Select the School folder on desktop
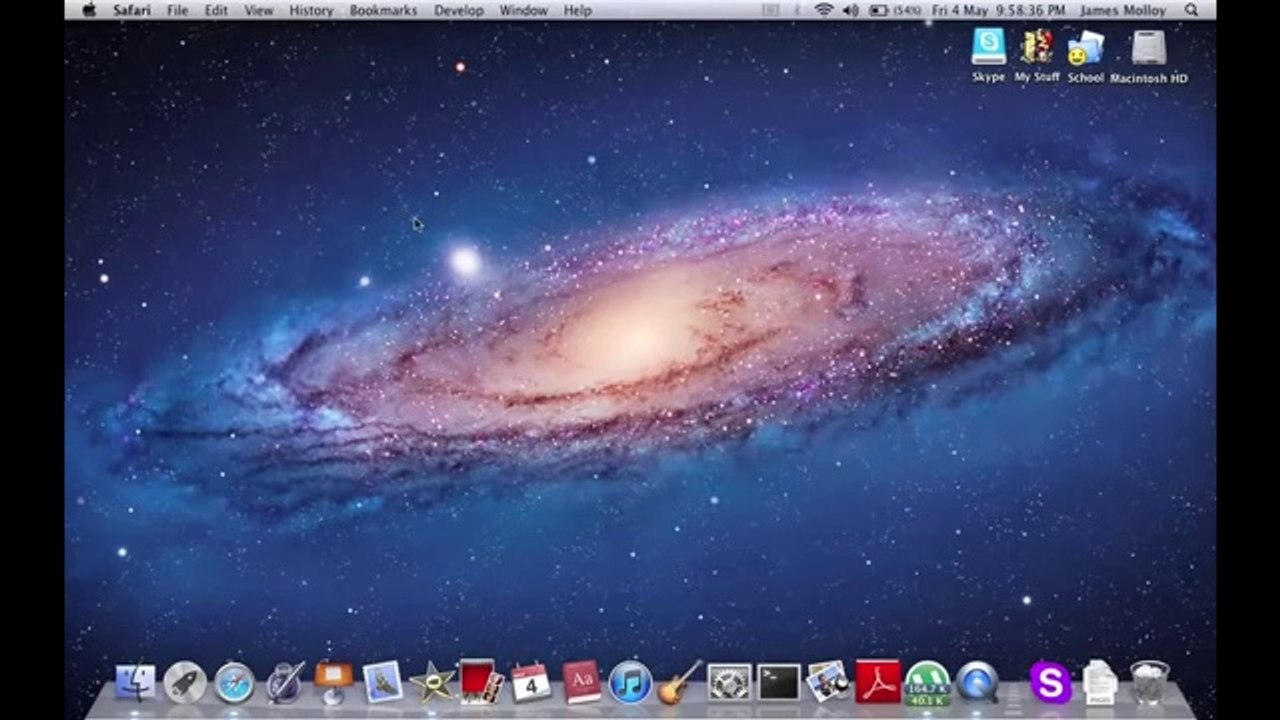The image size is (1280, 720). pos(1085,56)
